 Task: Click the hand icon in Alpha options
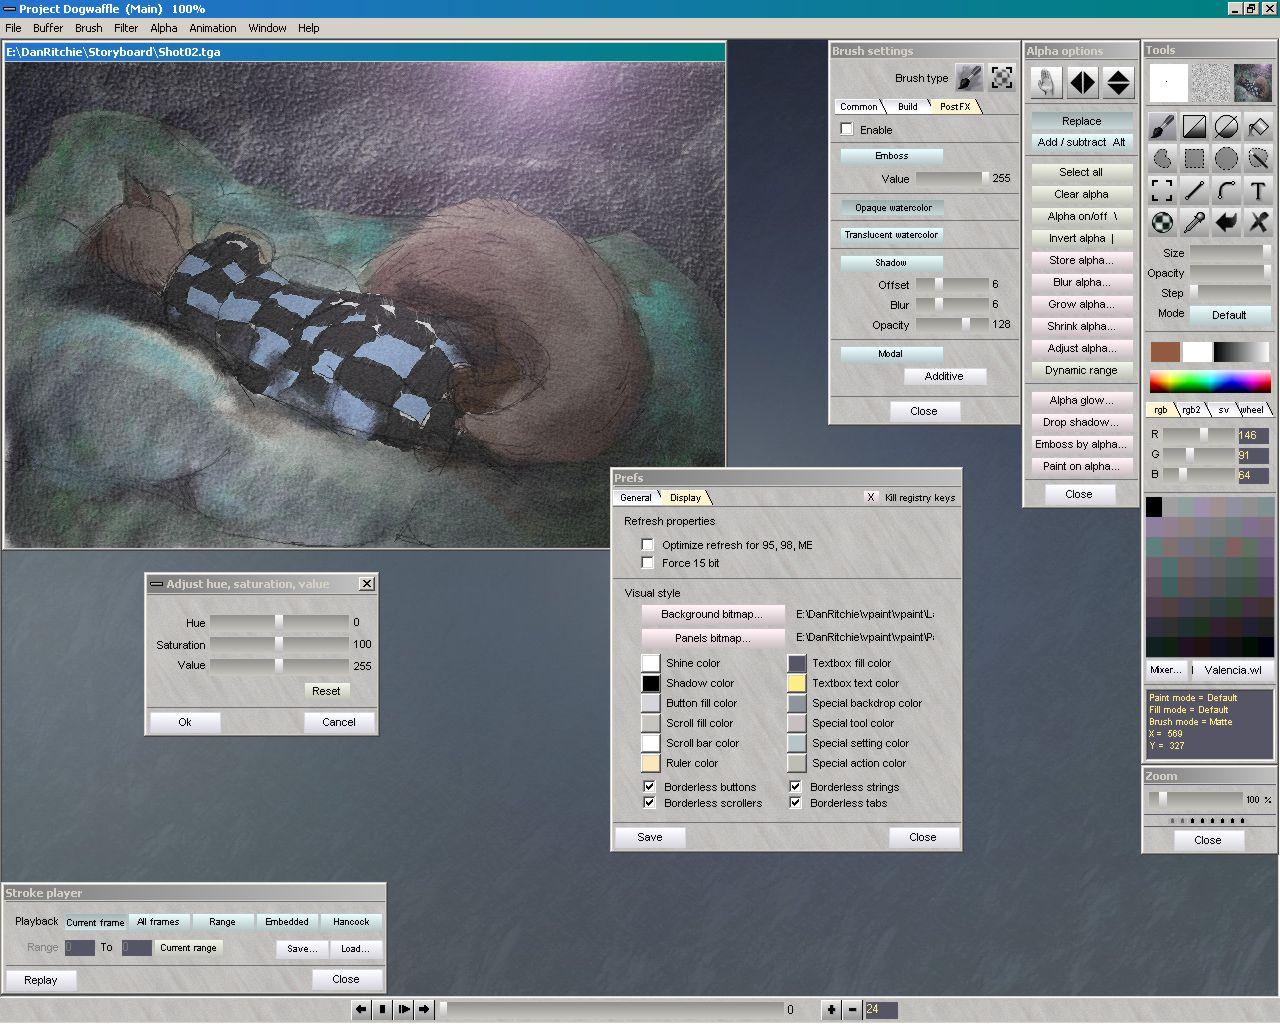point(1046,82)
